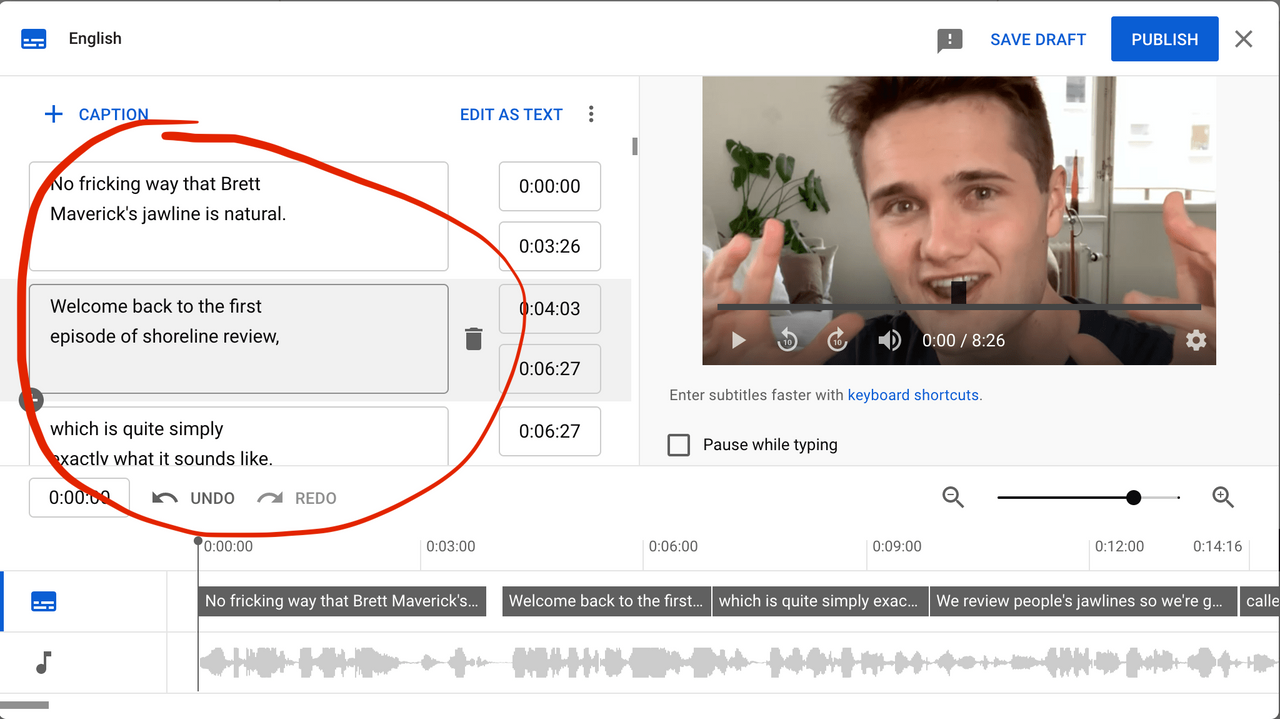Zoom in the timeline view
The image size is (1280, 719).
tap(1223, 497)
